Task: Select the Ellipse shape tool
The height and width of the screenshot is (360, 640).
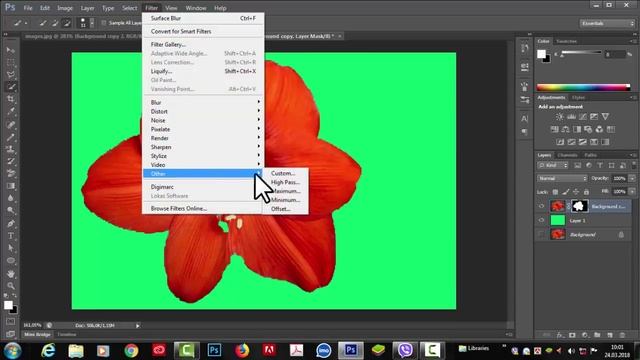Action: tap(11, 260)
